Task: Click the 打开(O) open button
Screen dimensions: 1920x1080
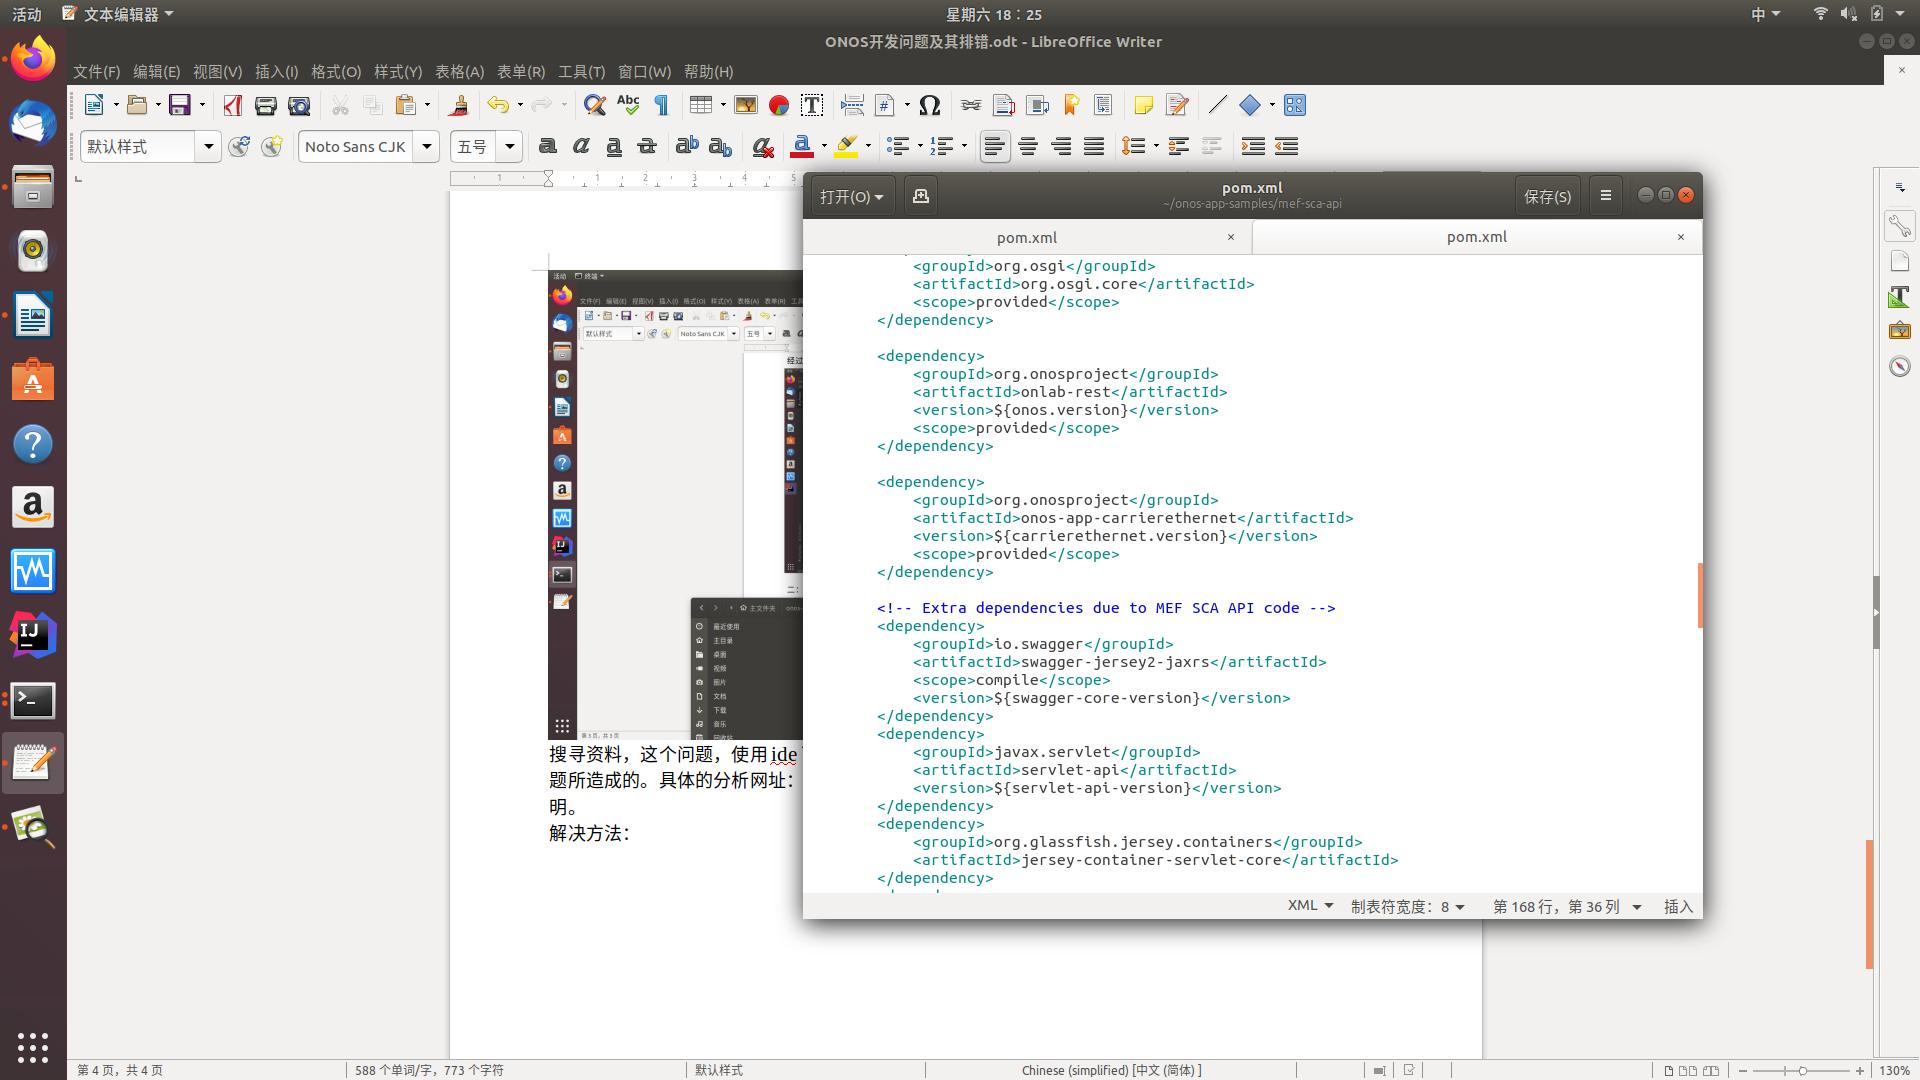Action: point(851,196)
